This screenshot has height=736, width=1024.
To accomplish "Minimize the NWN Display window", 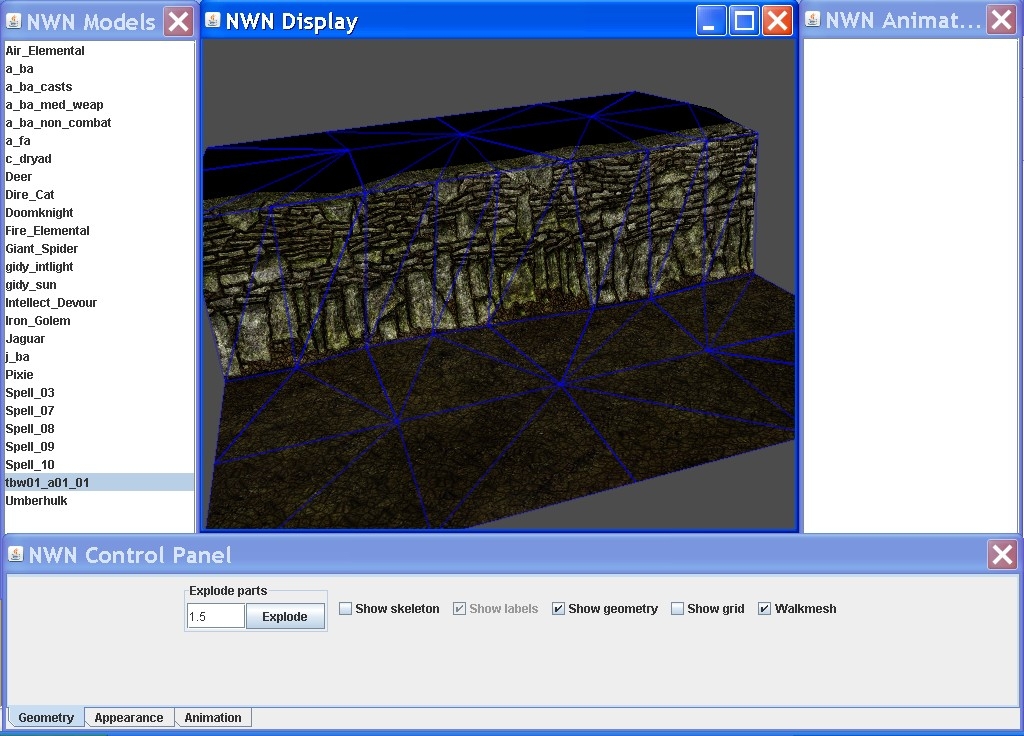I will coord(711,21).
